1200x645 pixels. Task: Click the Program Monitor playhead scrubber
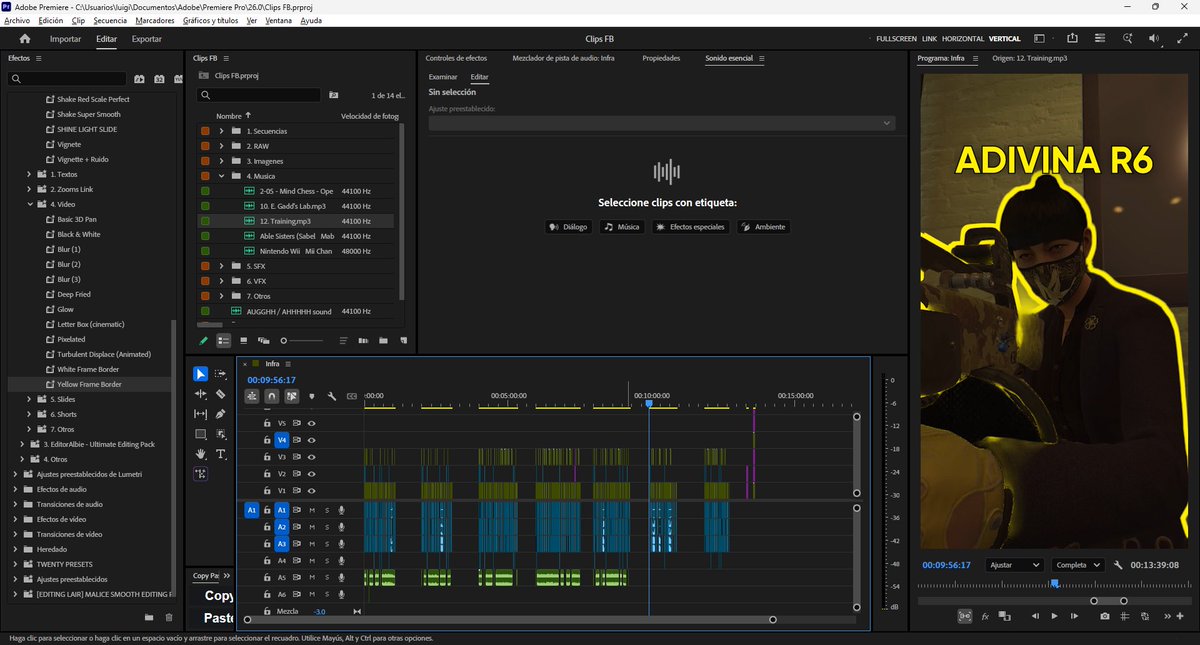[x=1054, y=583]
